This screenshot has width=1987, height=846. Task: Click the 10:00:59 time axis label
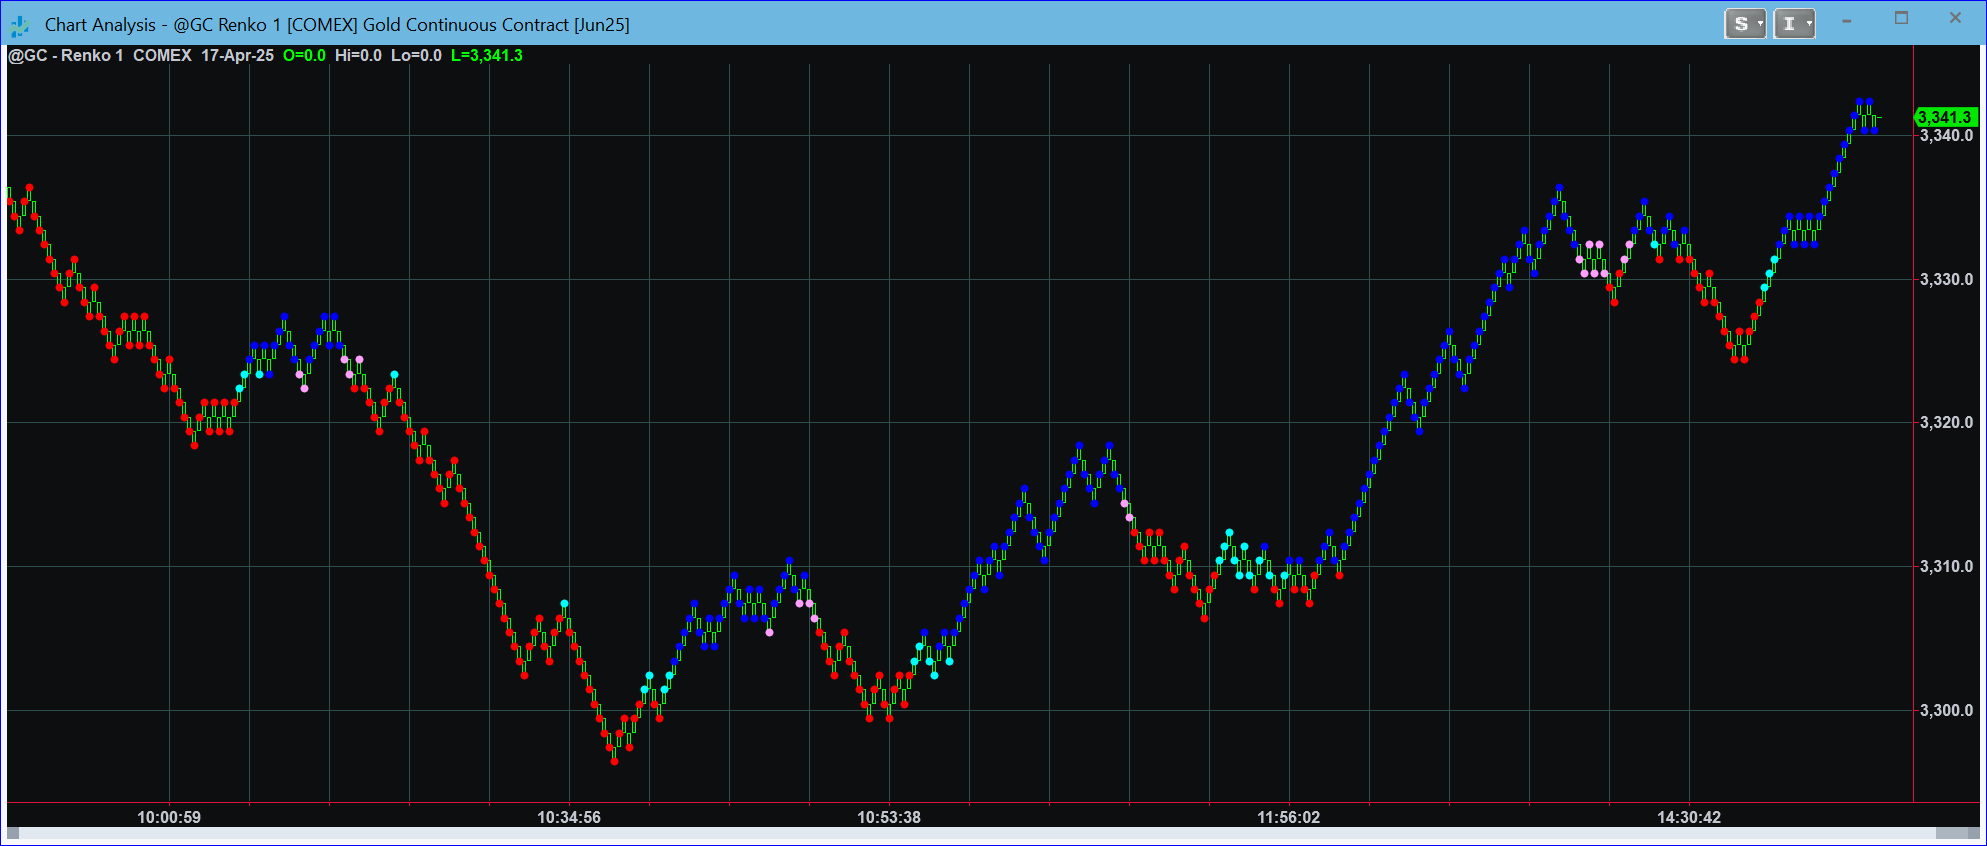click(x=169, y=818)
